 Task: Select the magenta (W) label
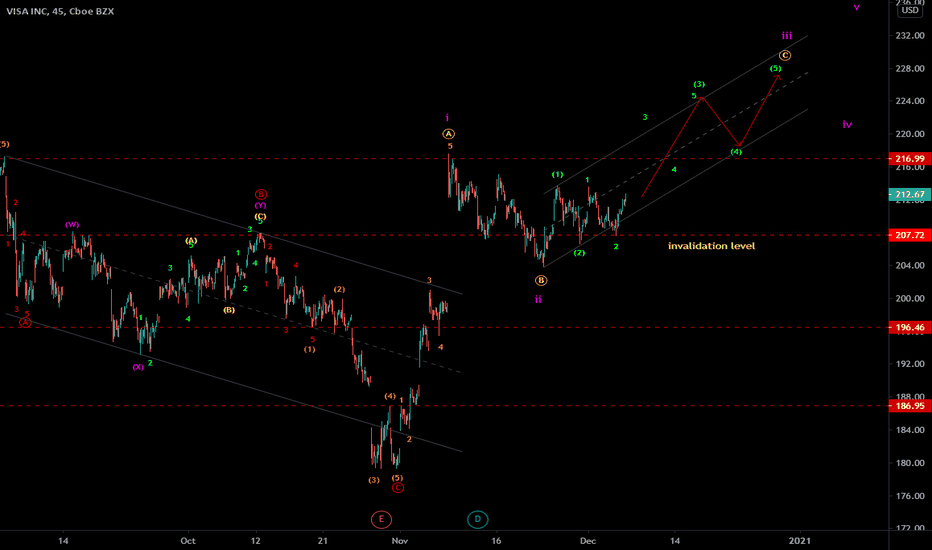point(72,225)
